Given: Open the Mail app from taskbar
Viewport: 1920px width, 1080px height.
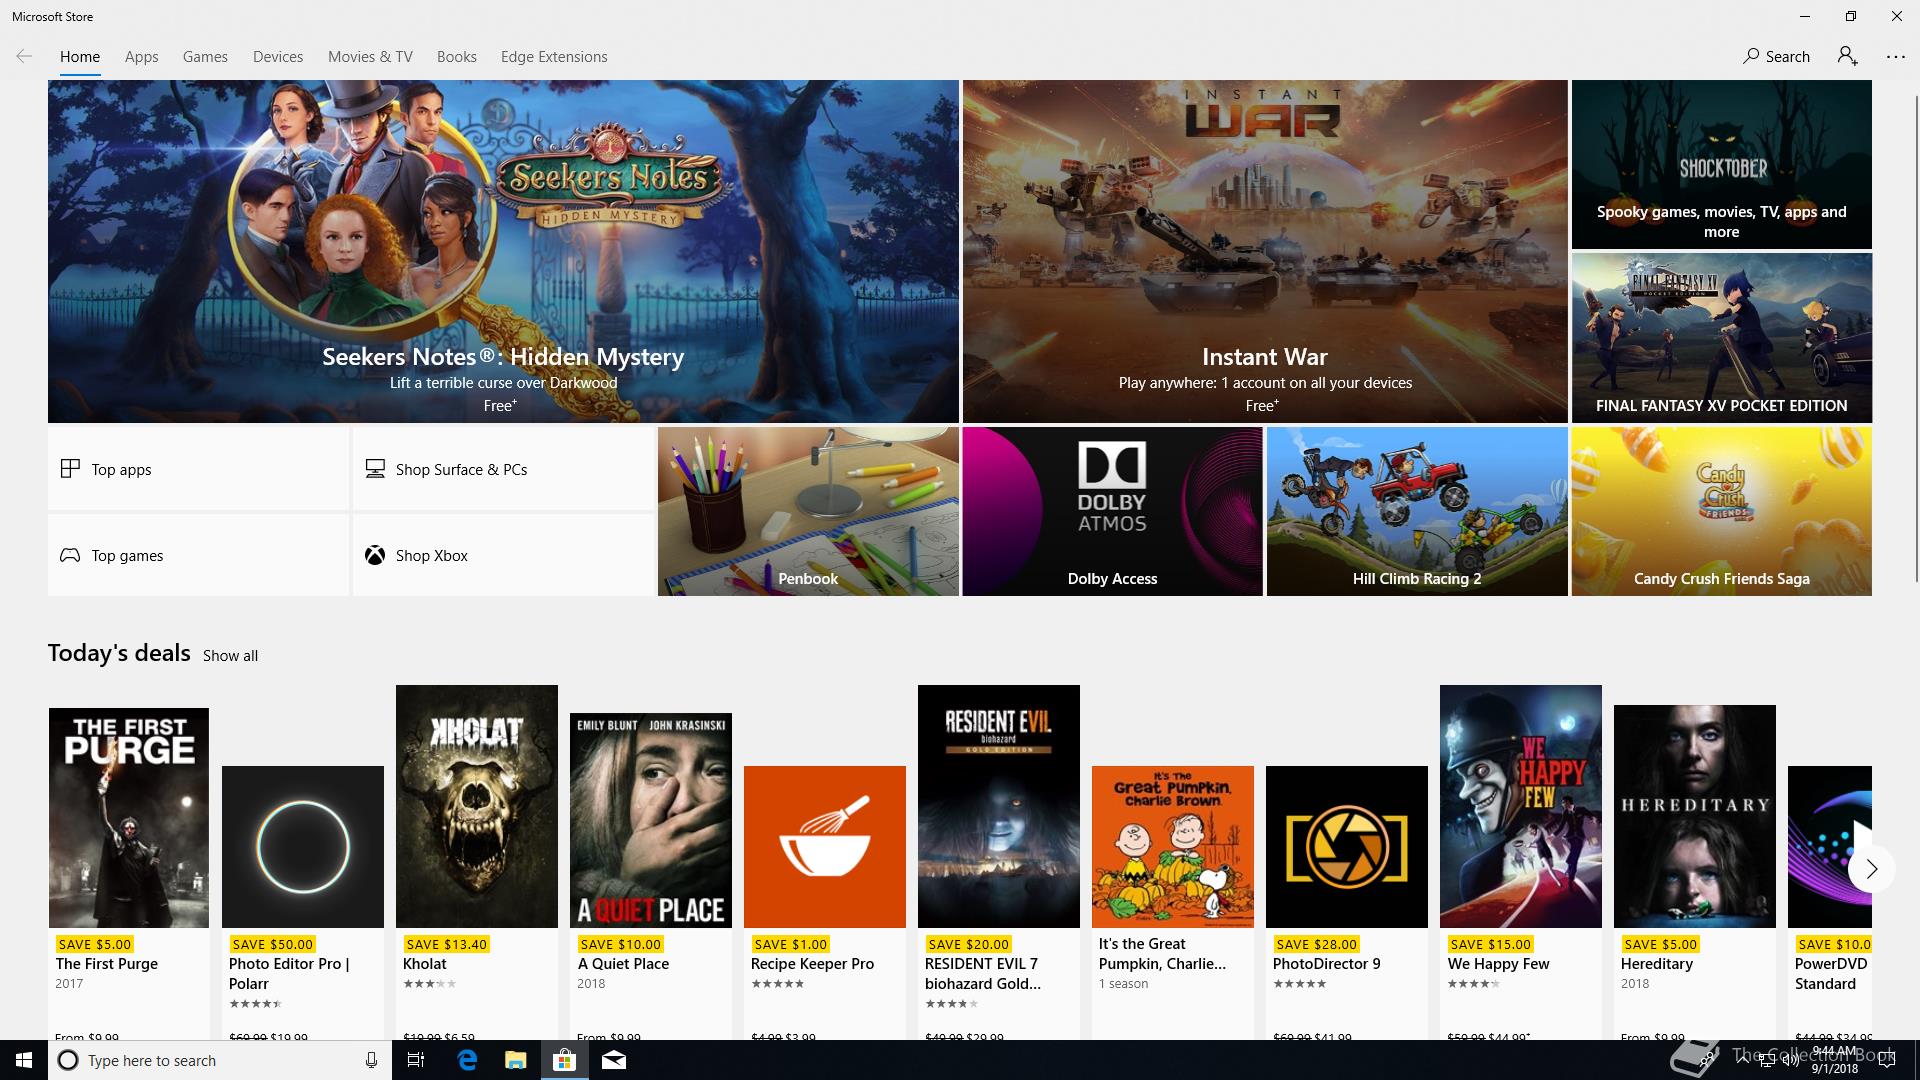Looking at the screenshot, I should pyautogui.click(x=614, y=1060).
